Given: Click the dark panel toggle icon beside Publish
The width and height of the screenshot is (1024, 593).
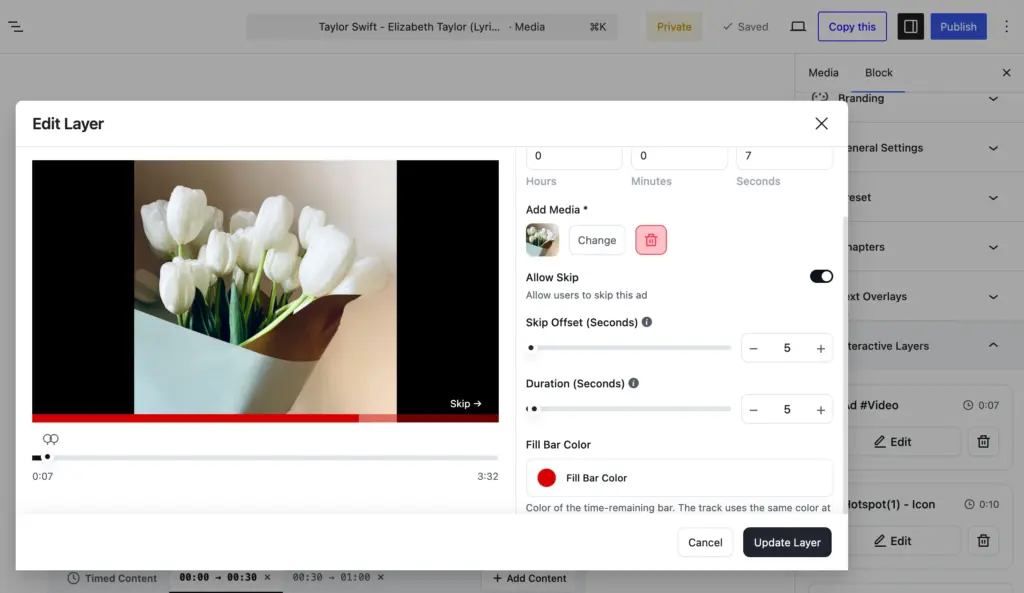Looking at the screenshot, I should point(910,27).
